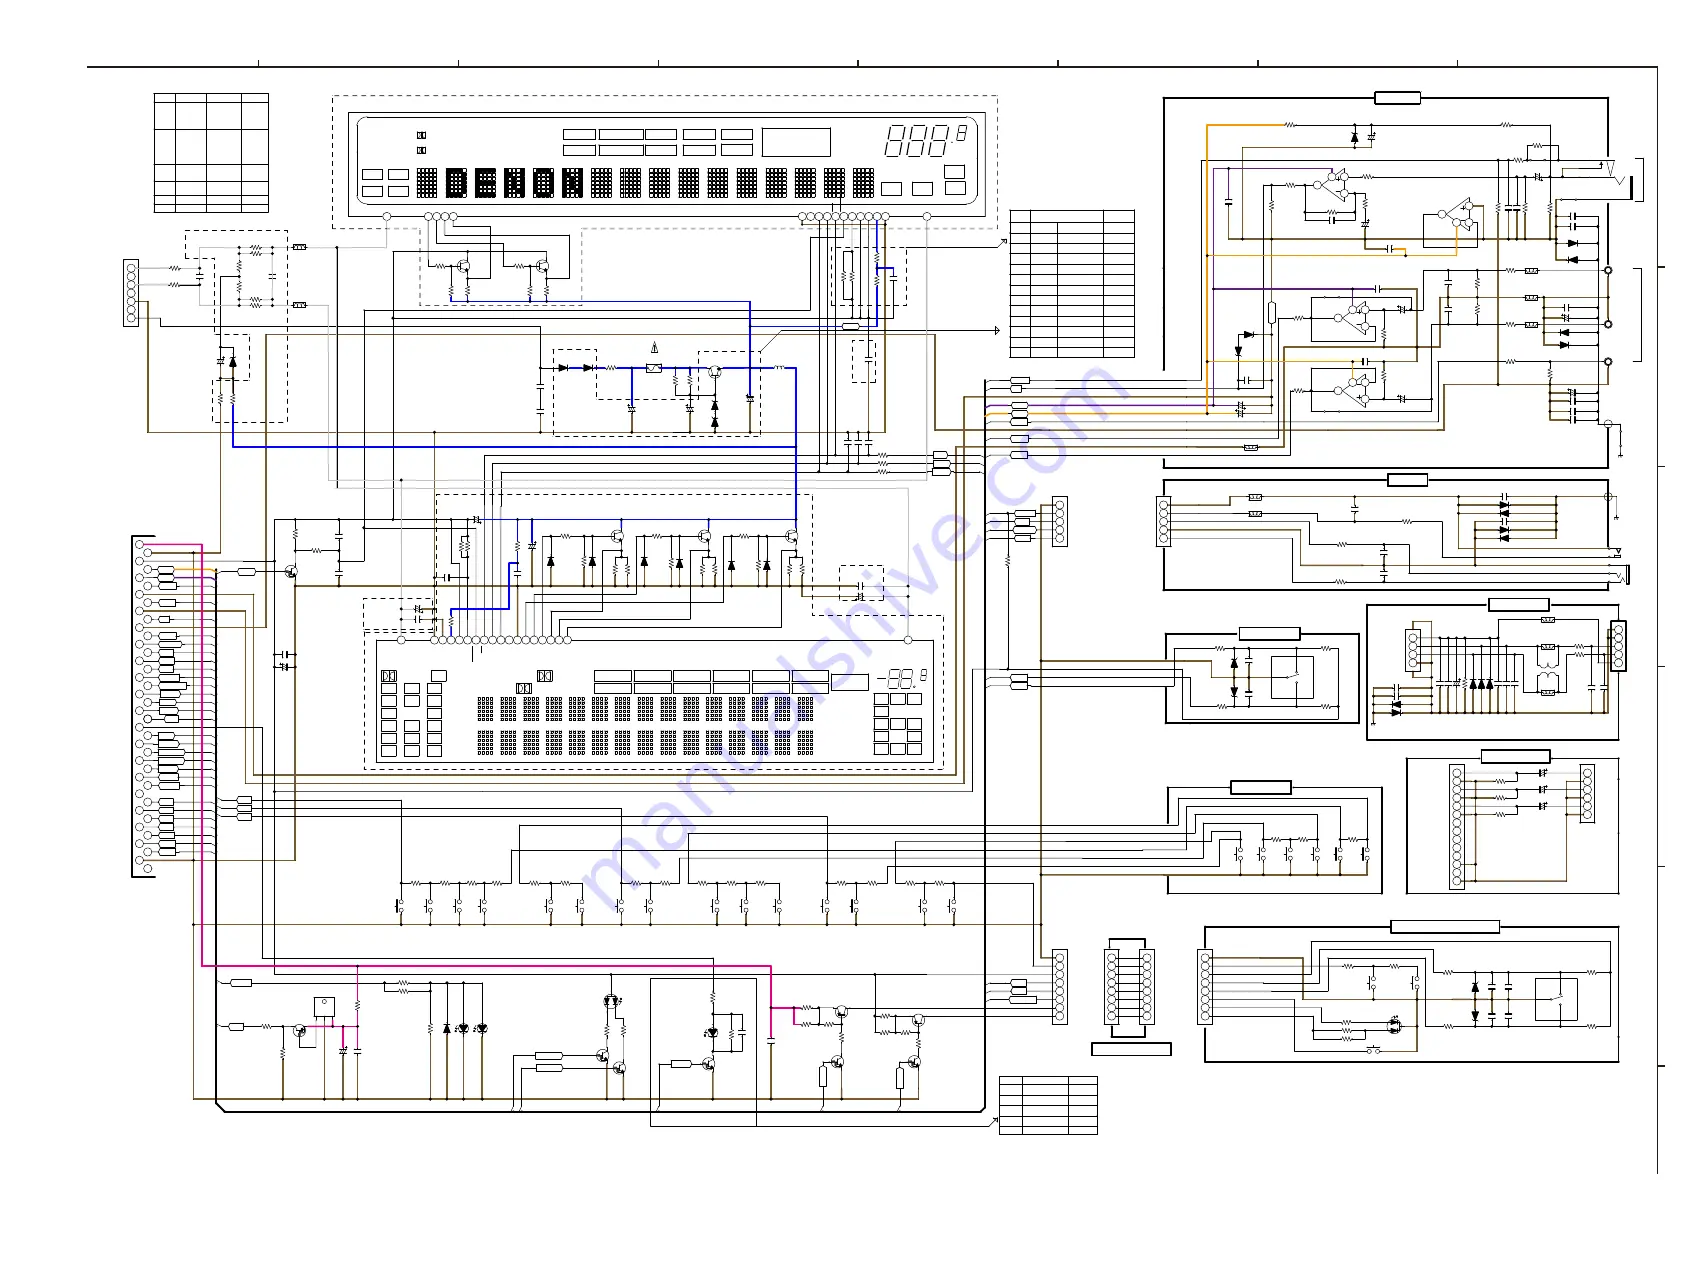Click the three-pin regulator IC symbol at bottom left
The width and height of the screenshot is (1701, 1263).
coord(324,1007)
